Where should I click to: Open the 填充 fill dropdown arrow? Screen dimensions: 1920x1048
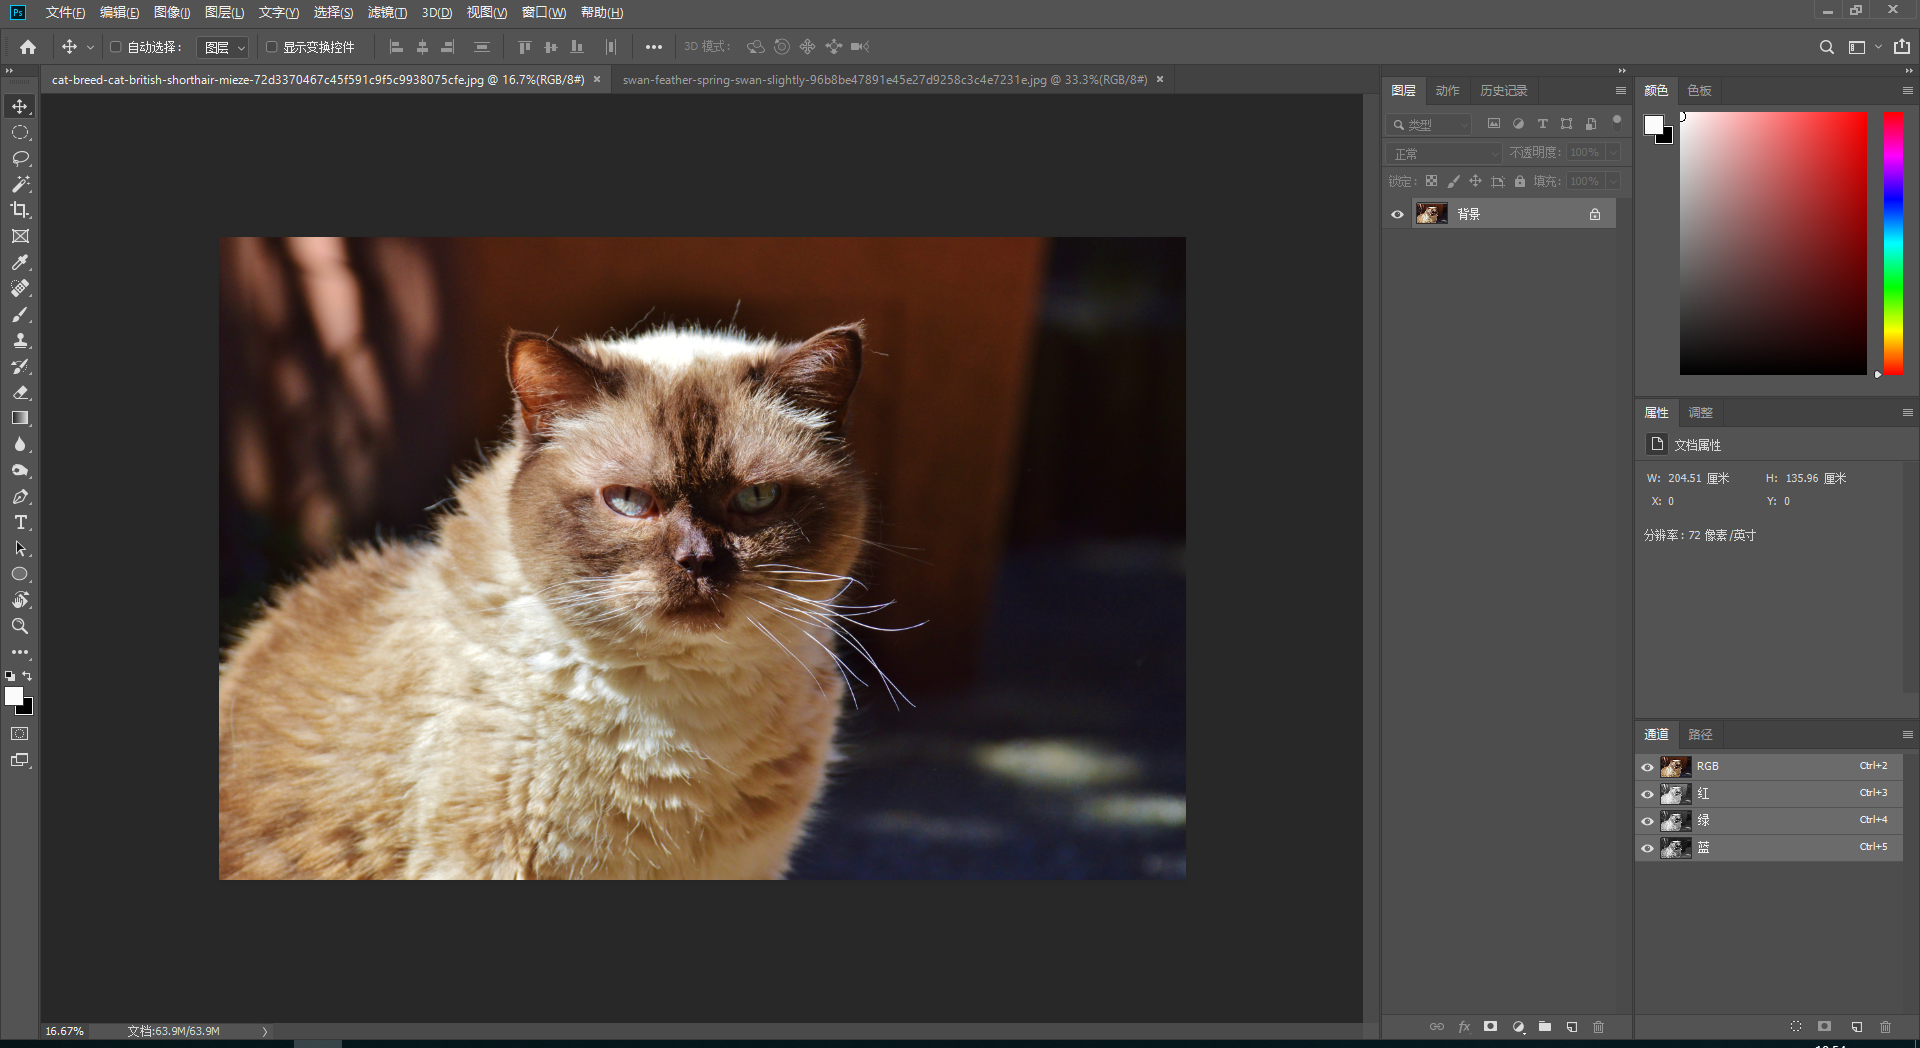1612,181
